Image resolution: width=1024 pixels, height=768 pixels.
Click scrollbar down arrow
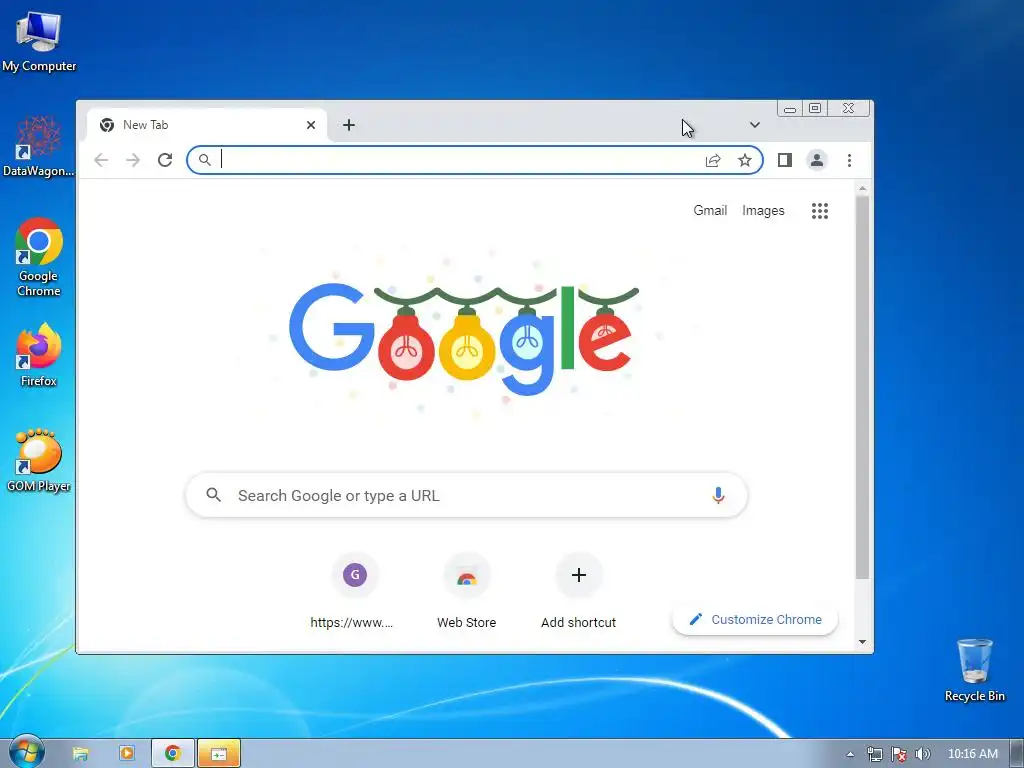pyautogui.click(x=862, y=642)
